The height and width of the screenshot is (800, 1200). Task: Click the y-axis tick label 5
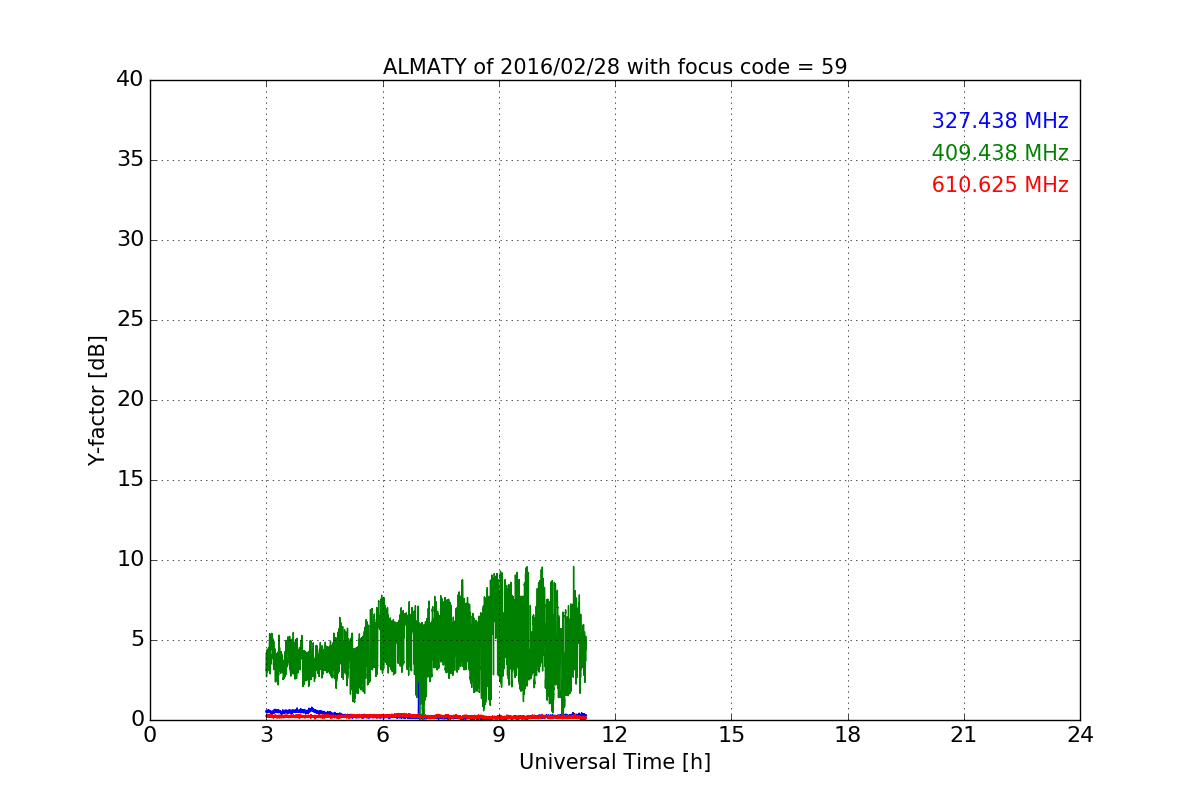[137, 640]
